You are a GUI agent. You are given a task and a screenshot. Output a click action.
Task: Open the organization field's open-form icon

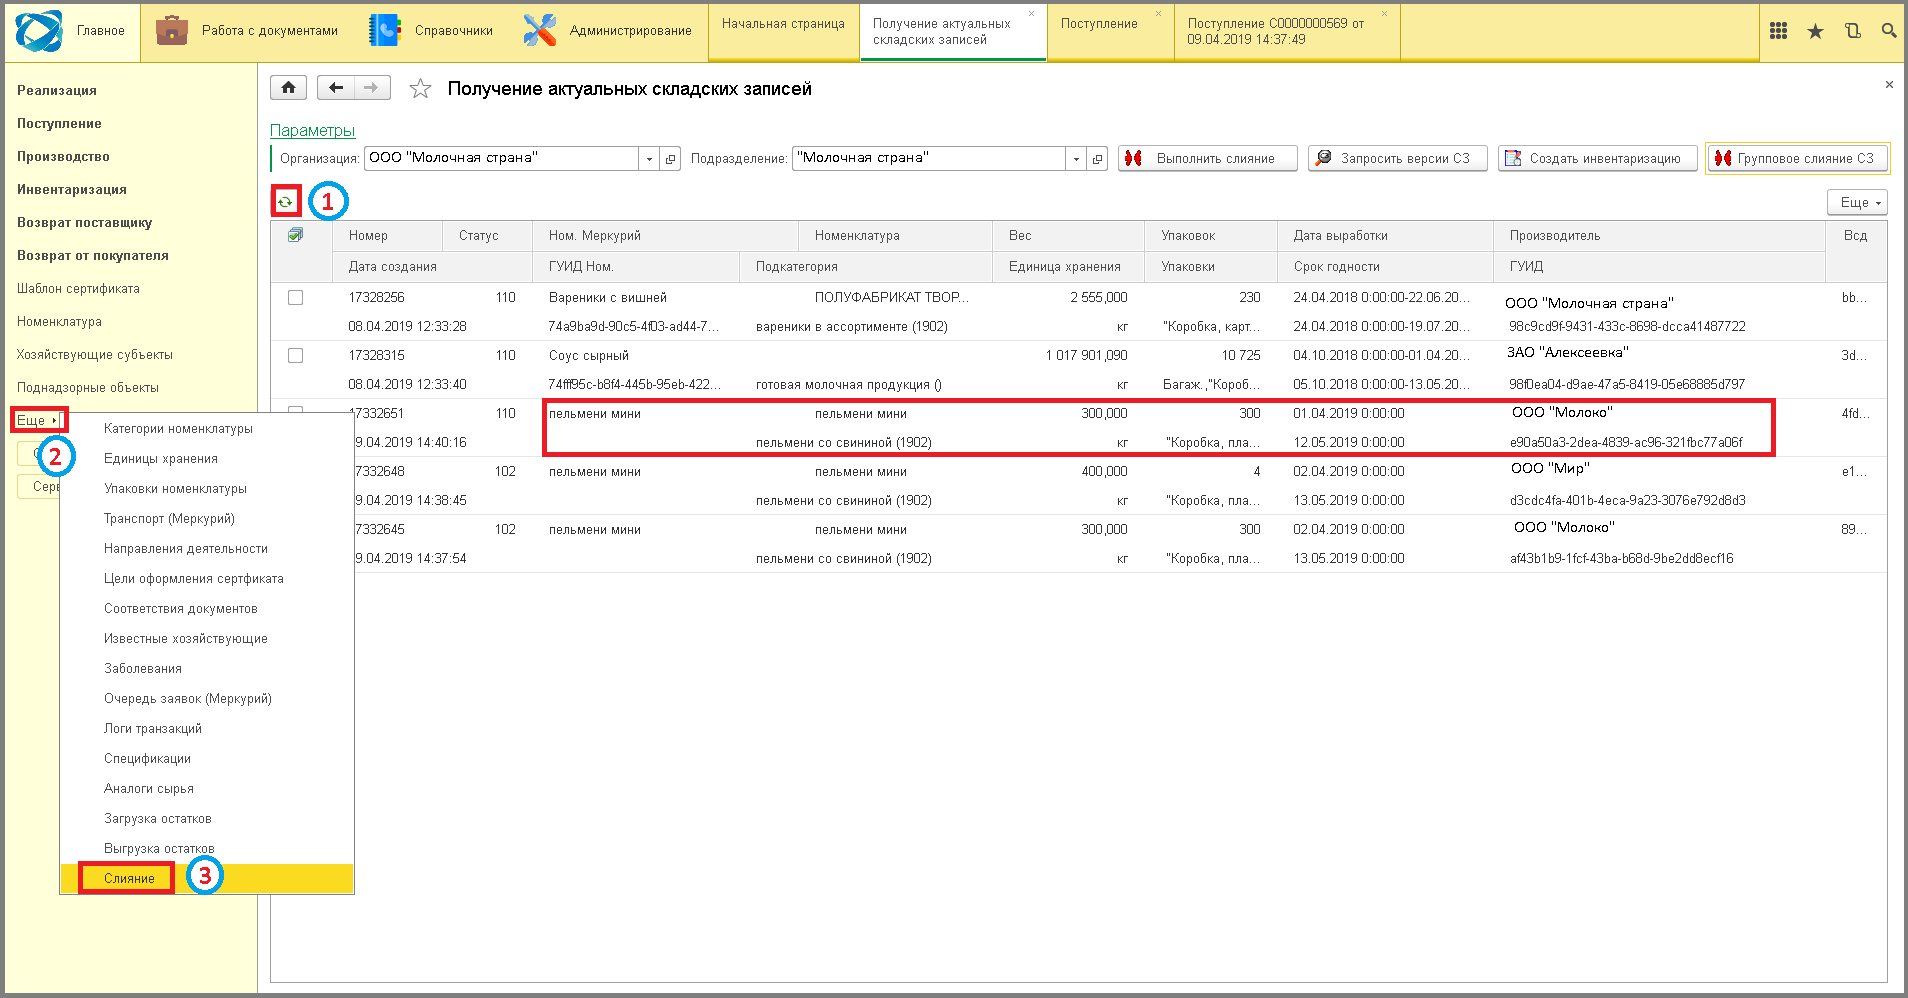click(671, 158)
